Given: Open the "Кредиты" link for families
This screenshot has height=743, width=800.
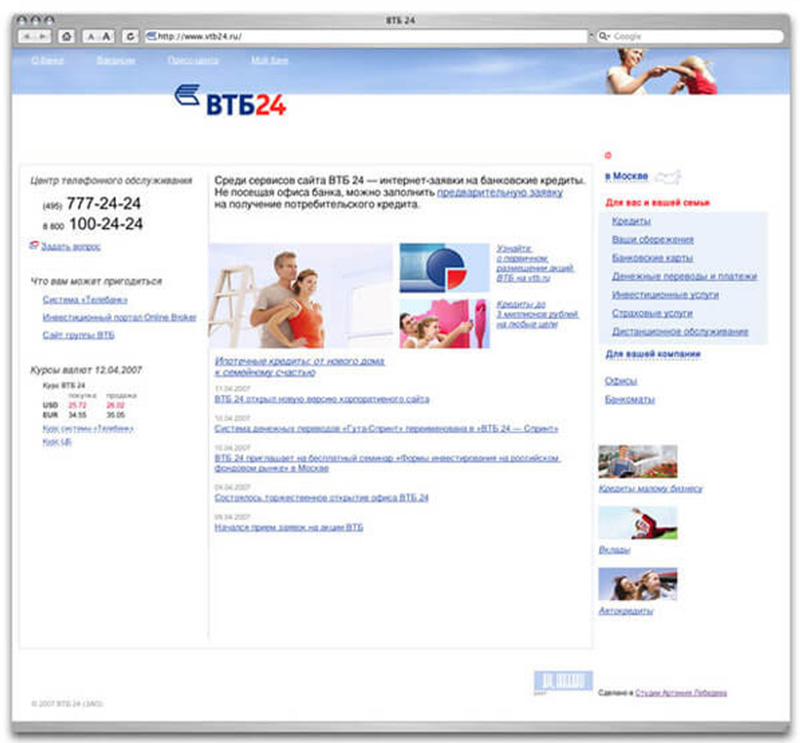Looking at the screenshot, I should pyautogui.click(x=630, y=220).
